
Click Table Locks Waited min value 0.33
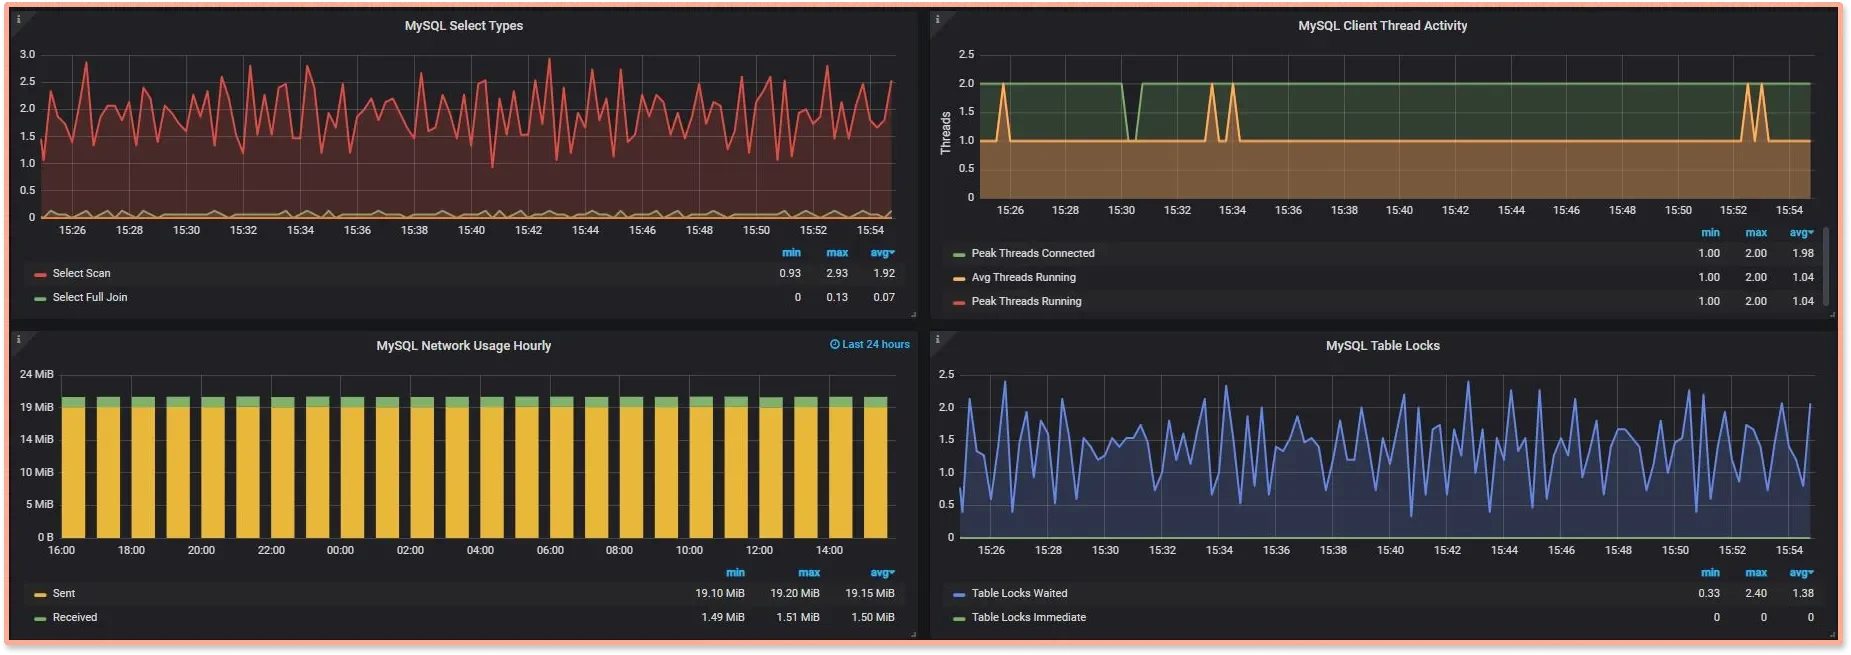click(x=1709, y=593)
